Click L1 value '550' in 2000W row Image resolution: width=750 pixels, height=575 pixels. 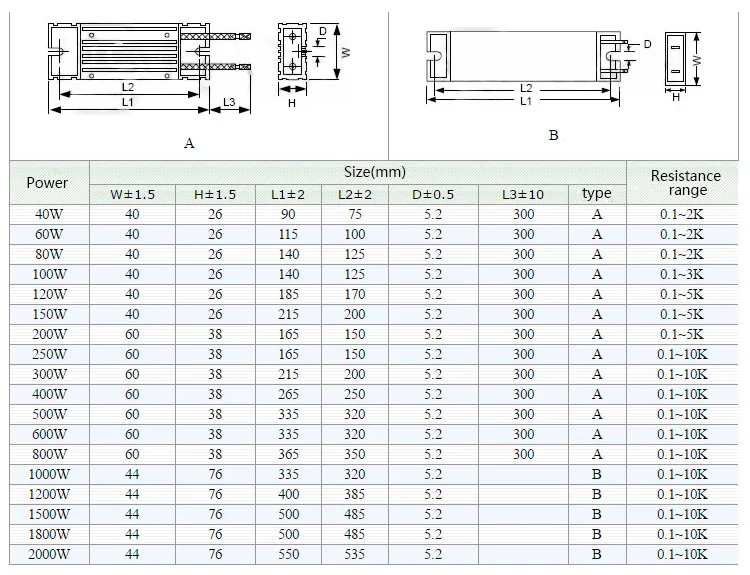288,554
